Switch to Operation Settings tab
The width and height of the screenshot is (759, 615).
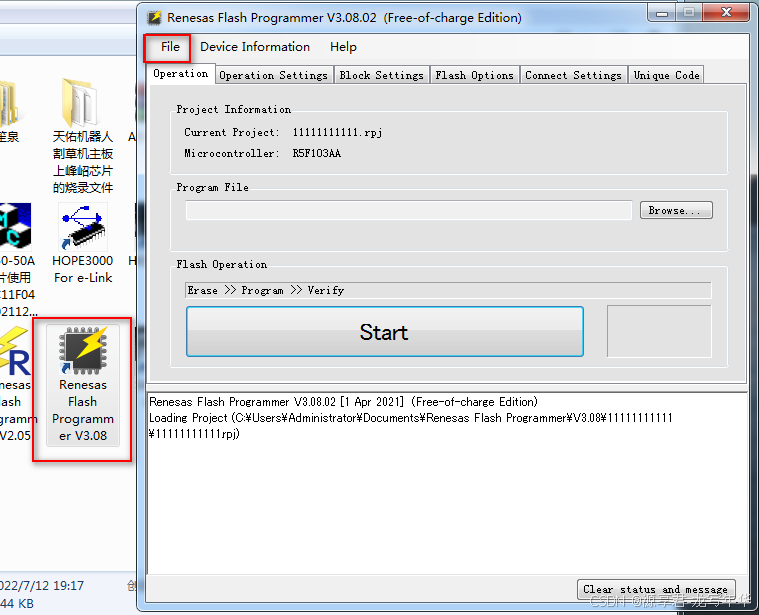(x=273, y=75)
